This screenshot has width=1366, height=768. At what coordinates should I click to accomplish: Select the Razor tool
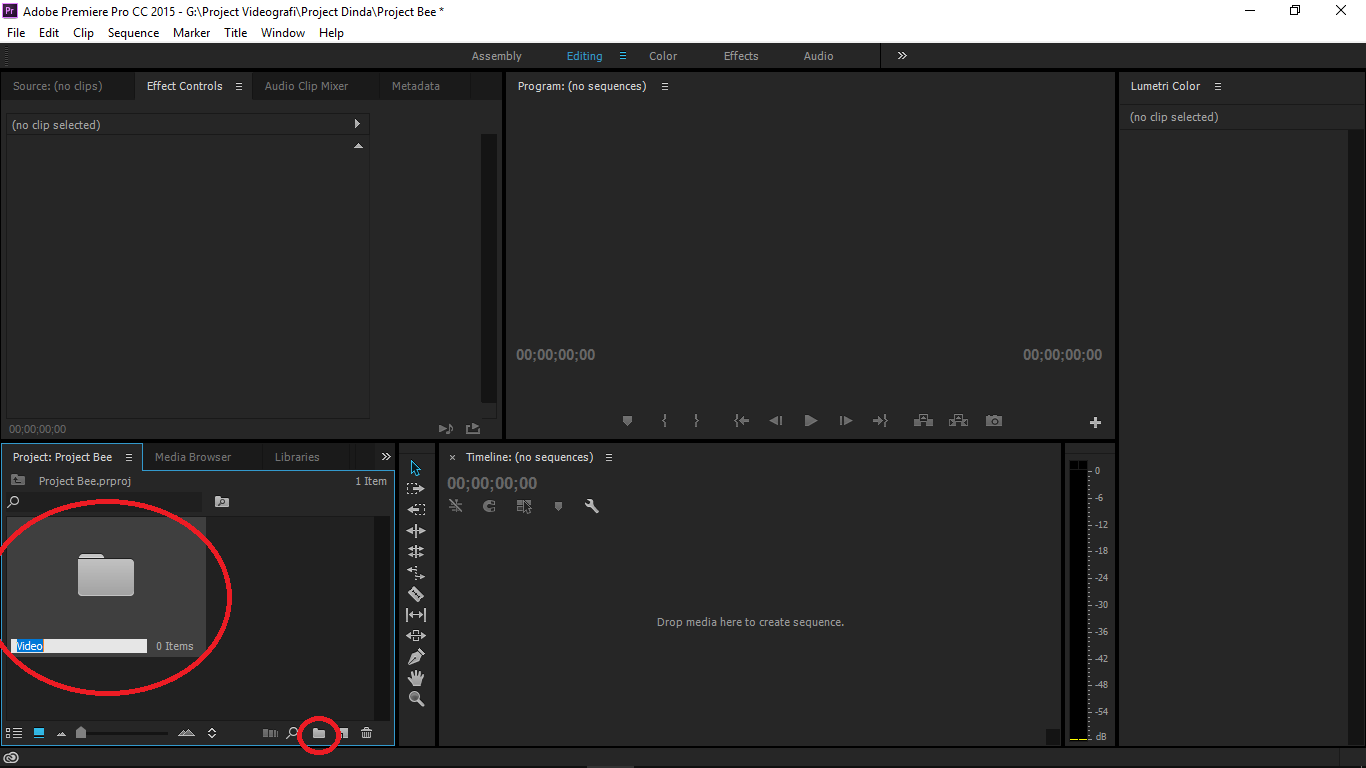click(416, 594)
